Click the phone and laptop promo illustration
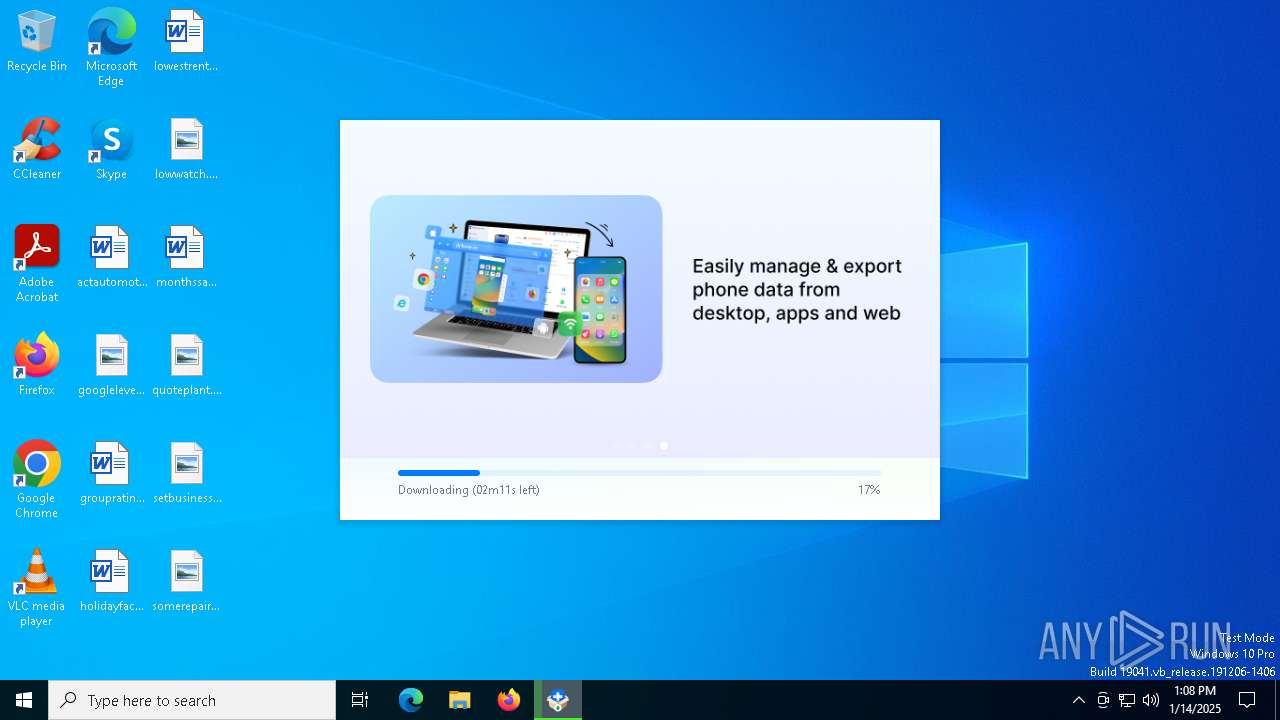1280x720 pixels. click(516, 289)
